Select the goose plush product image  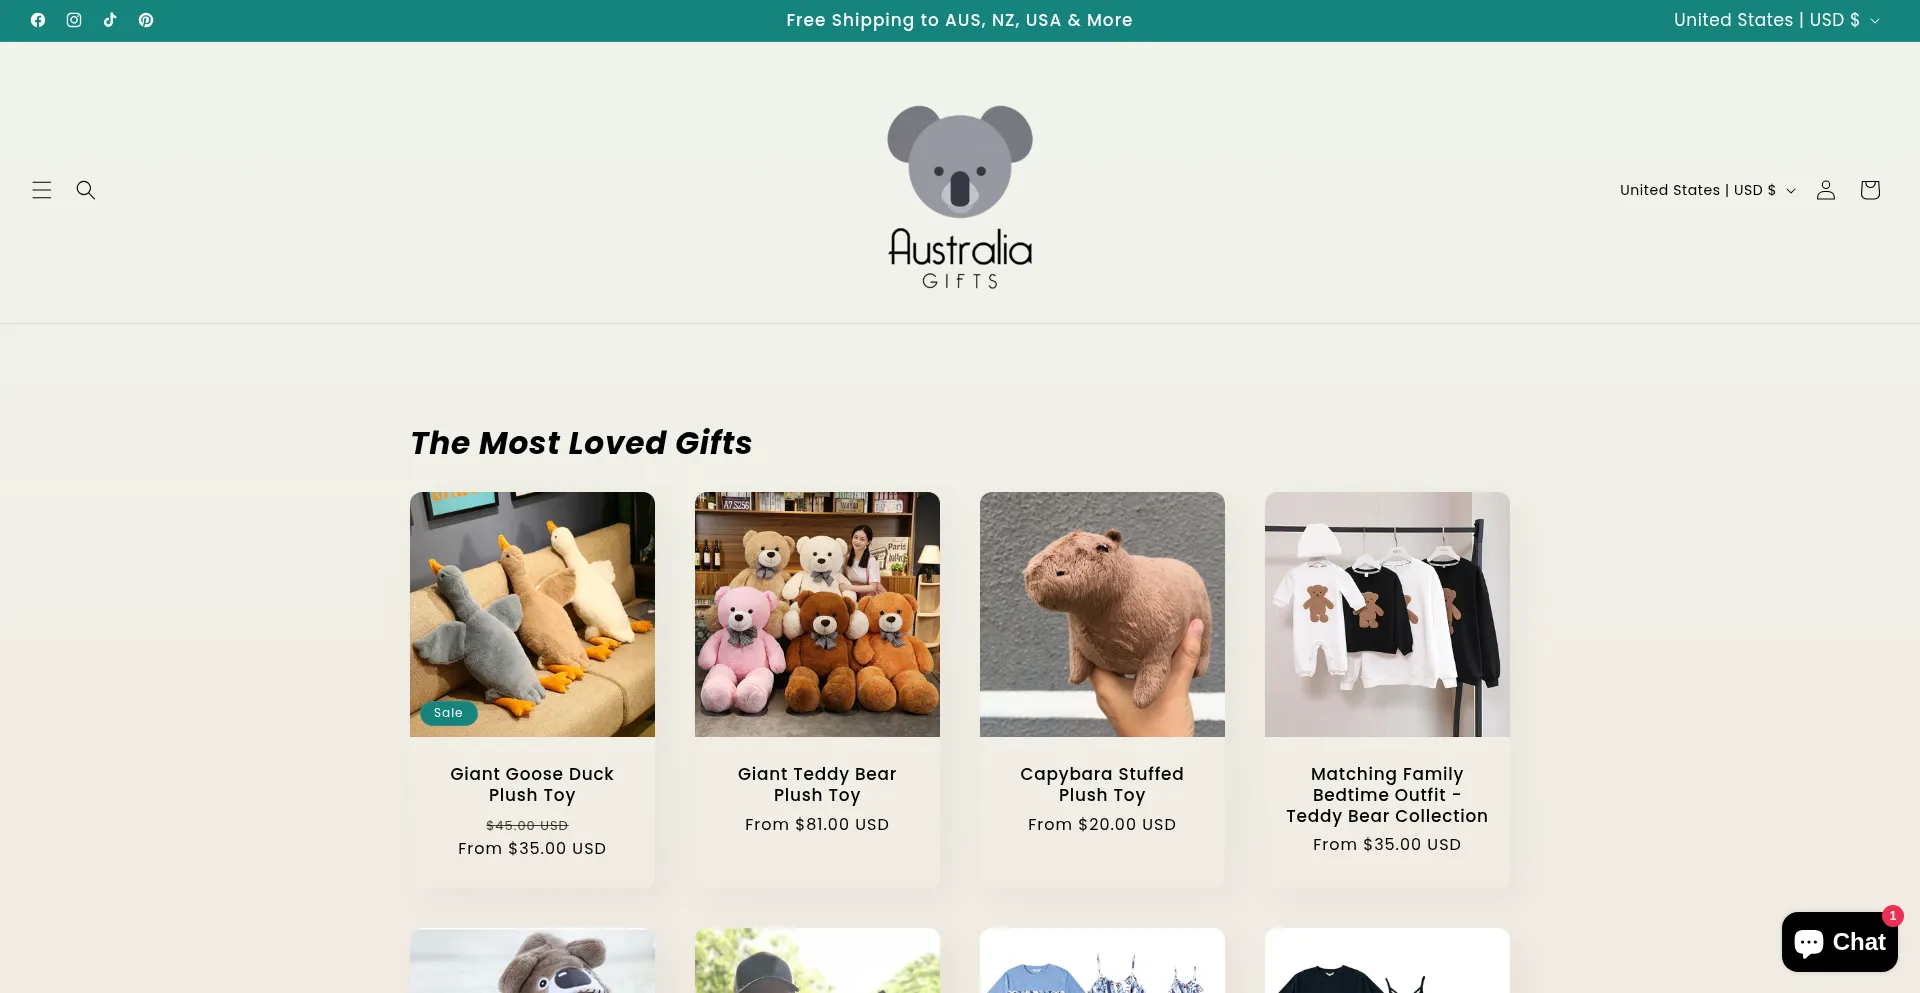[x=532, y=614]
